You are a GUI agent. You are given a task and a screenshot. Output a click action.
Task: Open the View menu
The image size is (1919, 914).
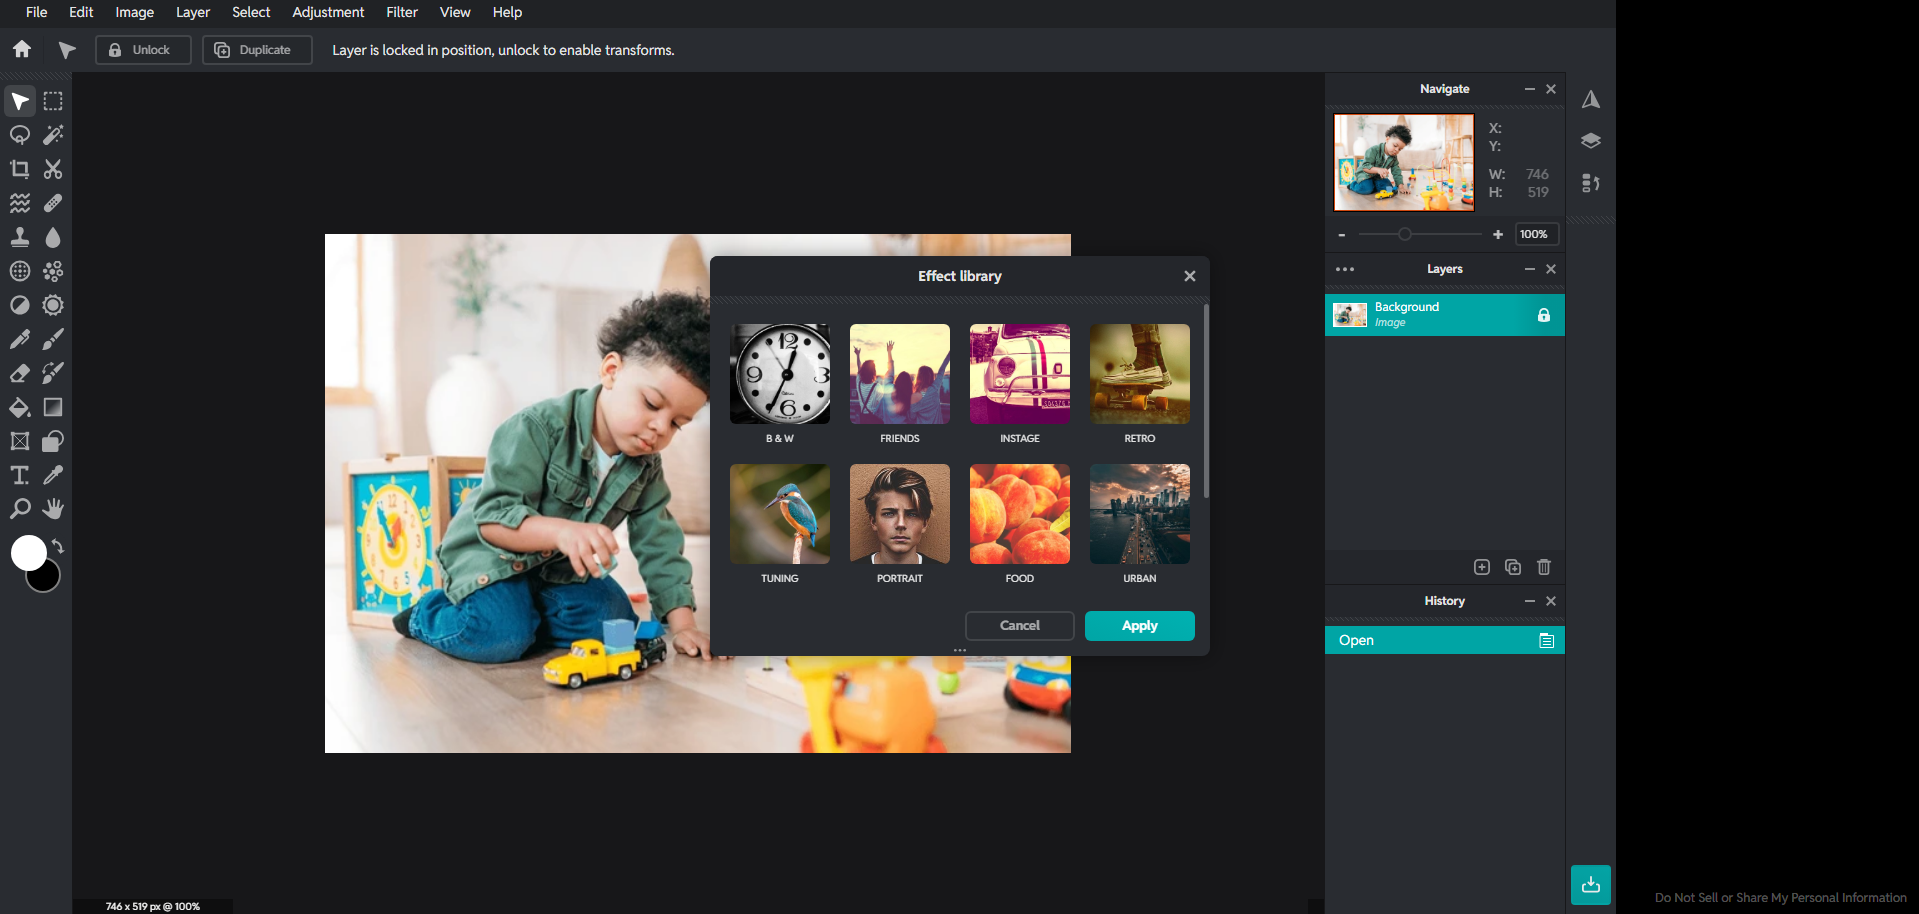[x=455, y=12]
